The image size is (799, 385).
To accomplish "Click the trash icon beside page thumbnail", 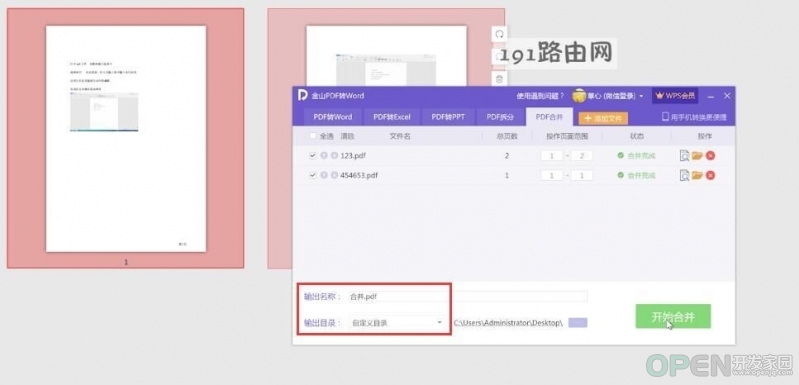I will [499, 78].
